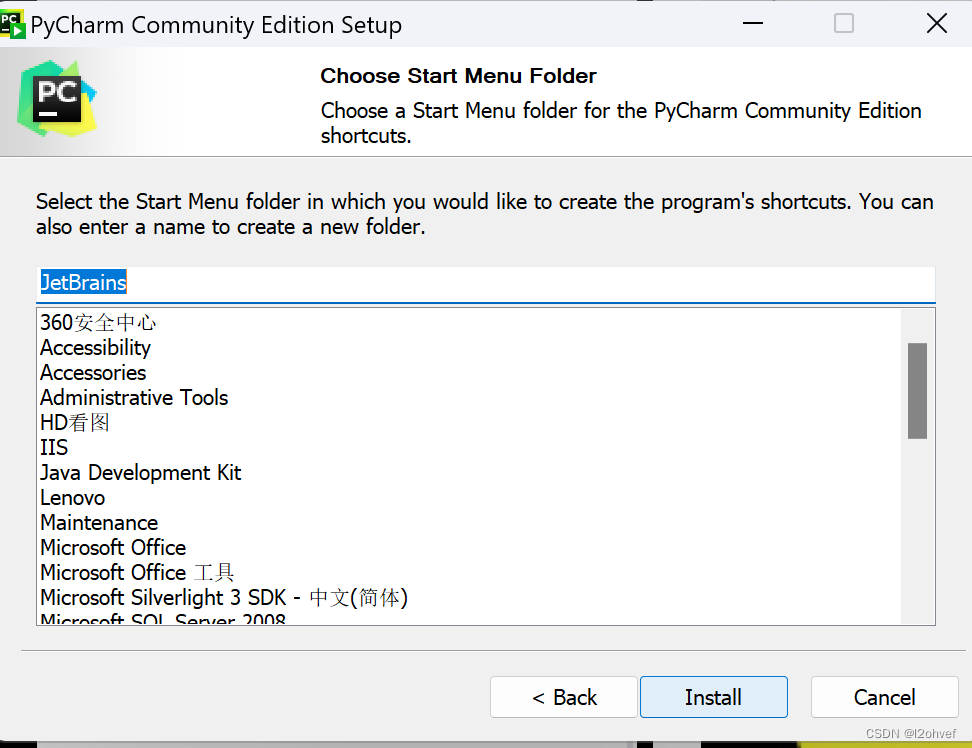This screenshot has width=972, height=748.
Task: Select the Microsoft Office folder
Action: coord(112,547)
